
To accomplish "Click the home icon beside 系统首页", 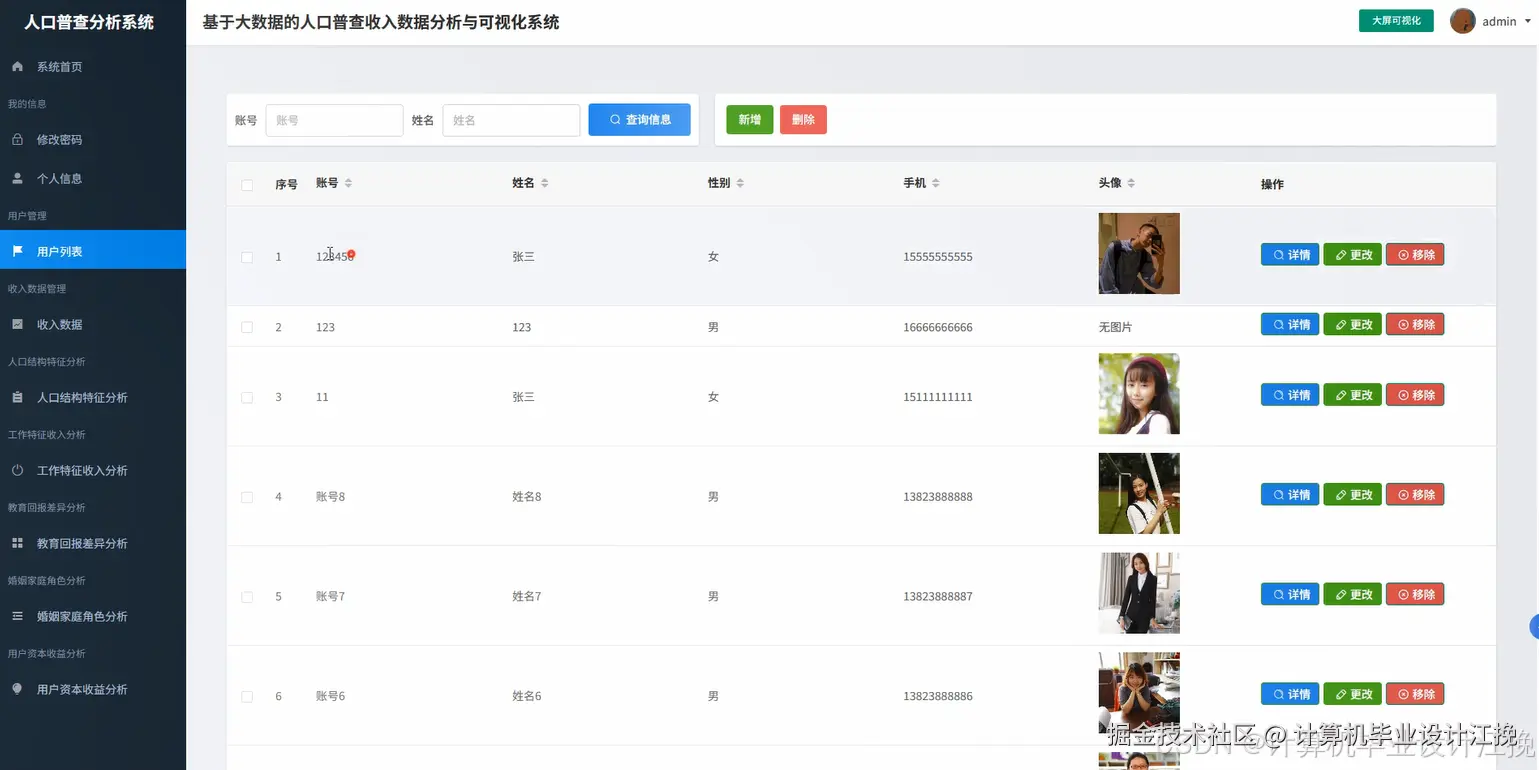I will click(x=17, y=67).
